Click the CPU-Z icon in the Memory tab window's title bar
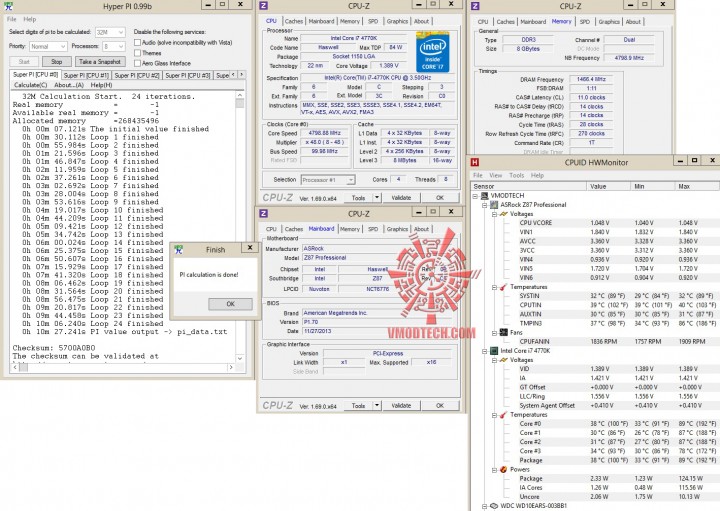The width and height of the screenshot is (720, 511). [475, 6]
